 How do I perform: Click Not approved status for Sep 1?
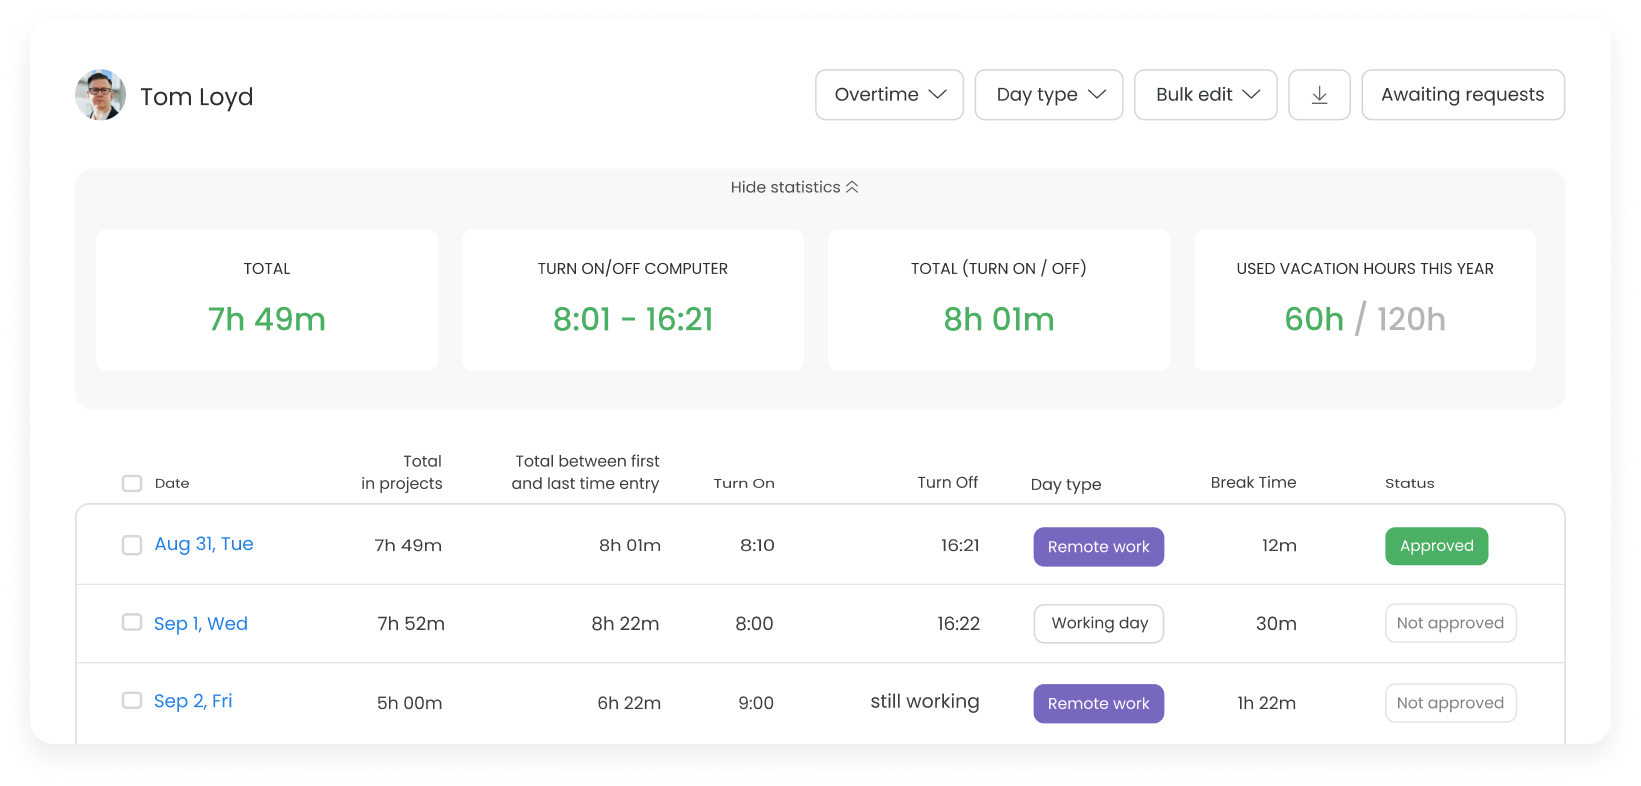(1451, 623)
